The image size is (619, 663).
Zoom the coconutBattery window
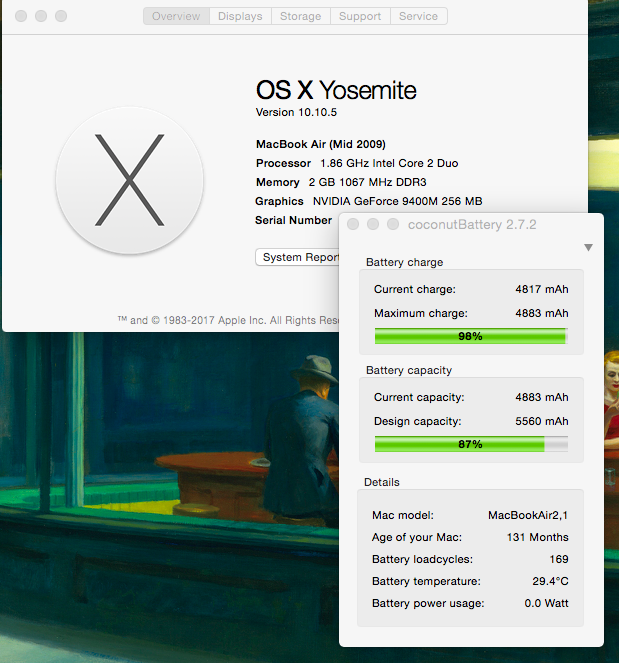[393, 224]
